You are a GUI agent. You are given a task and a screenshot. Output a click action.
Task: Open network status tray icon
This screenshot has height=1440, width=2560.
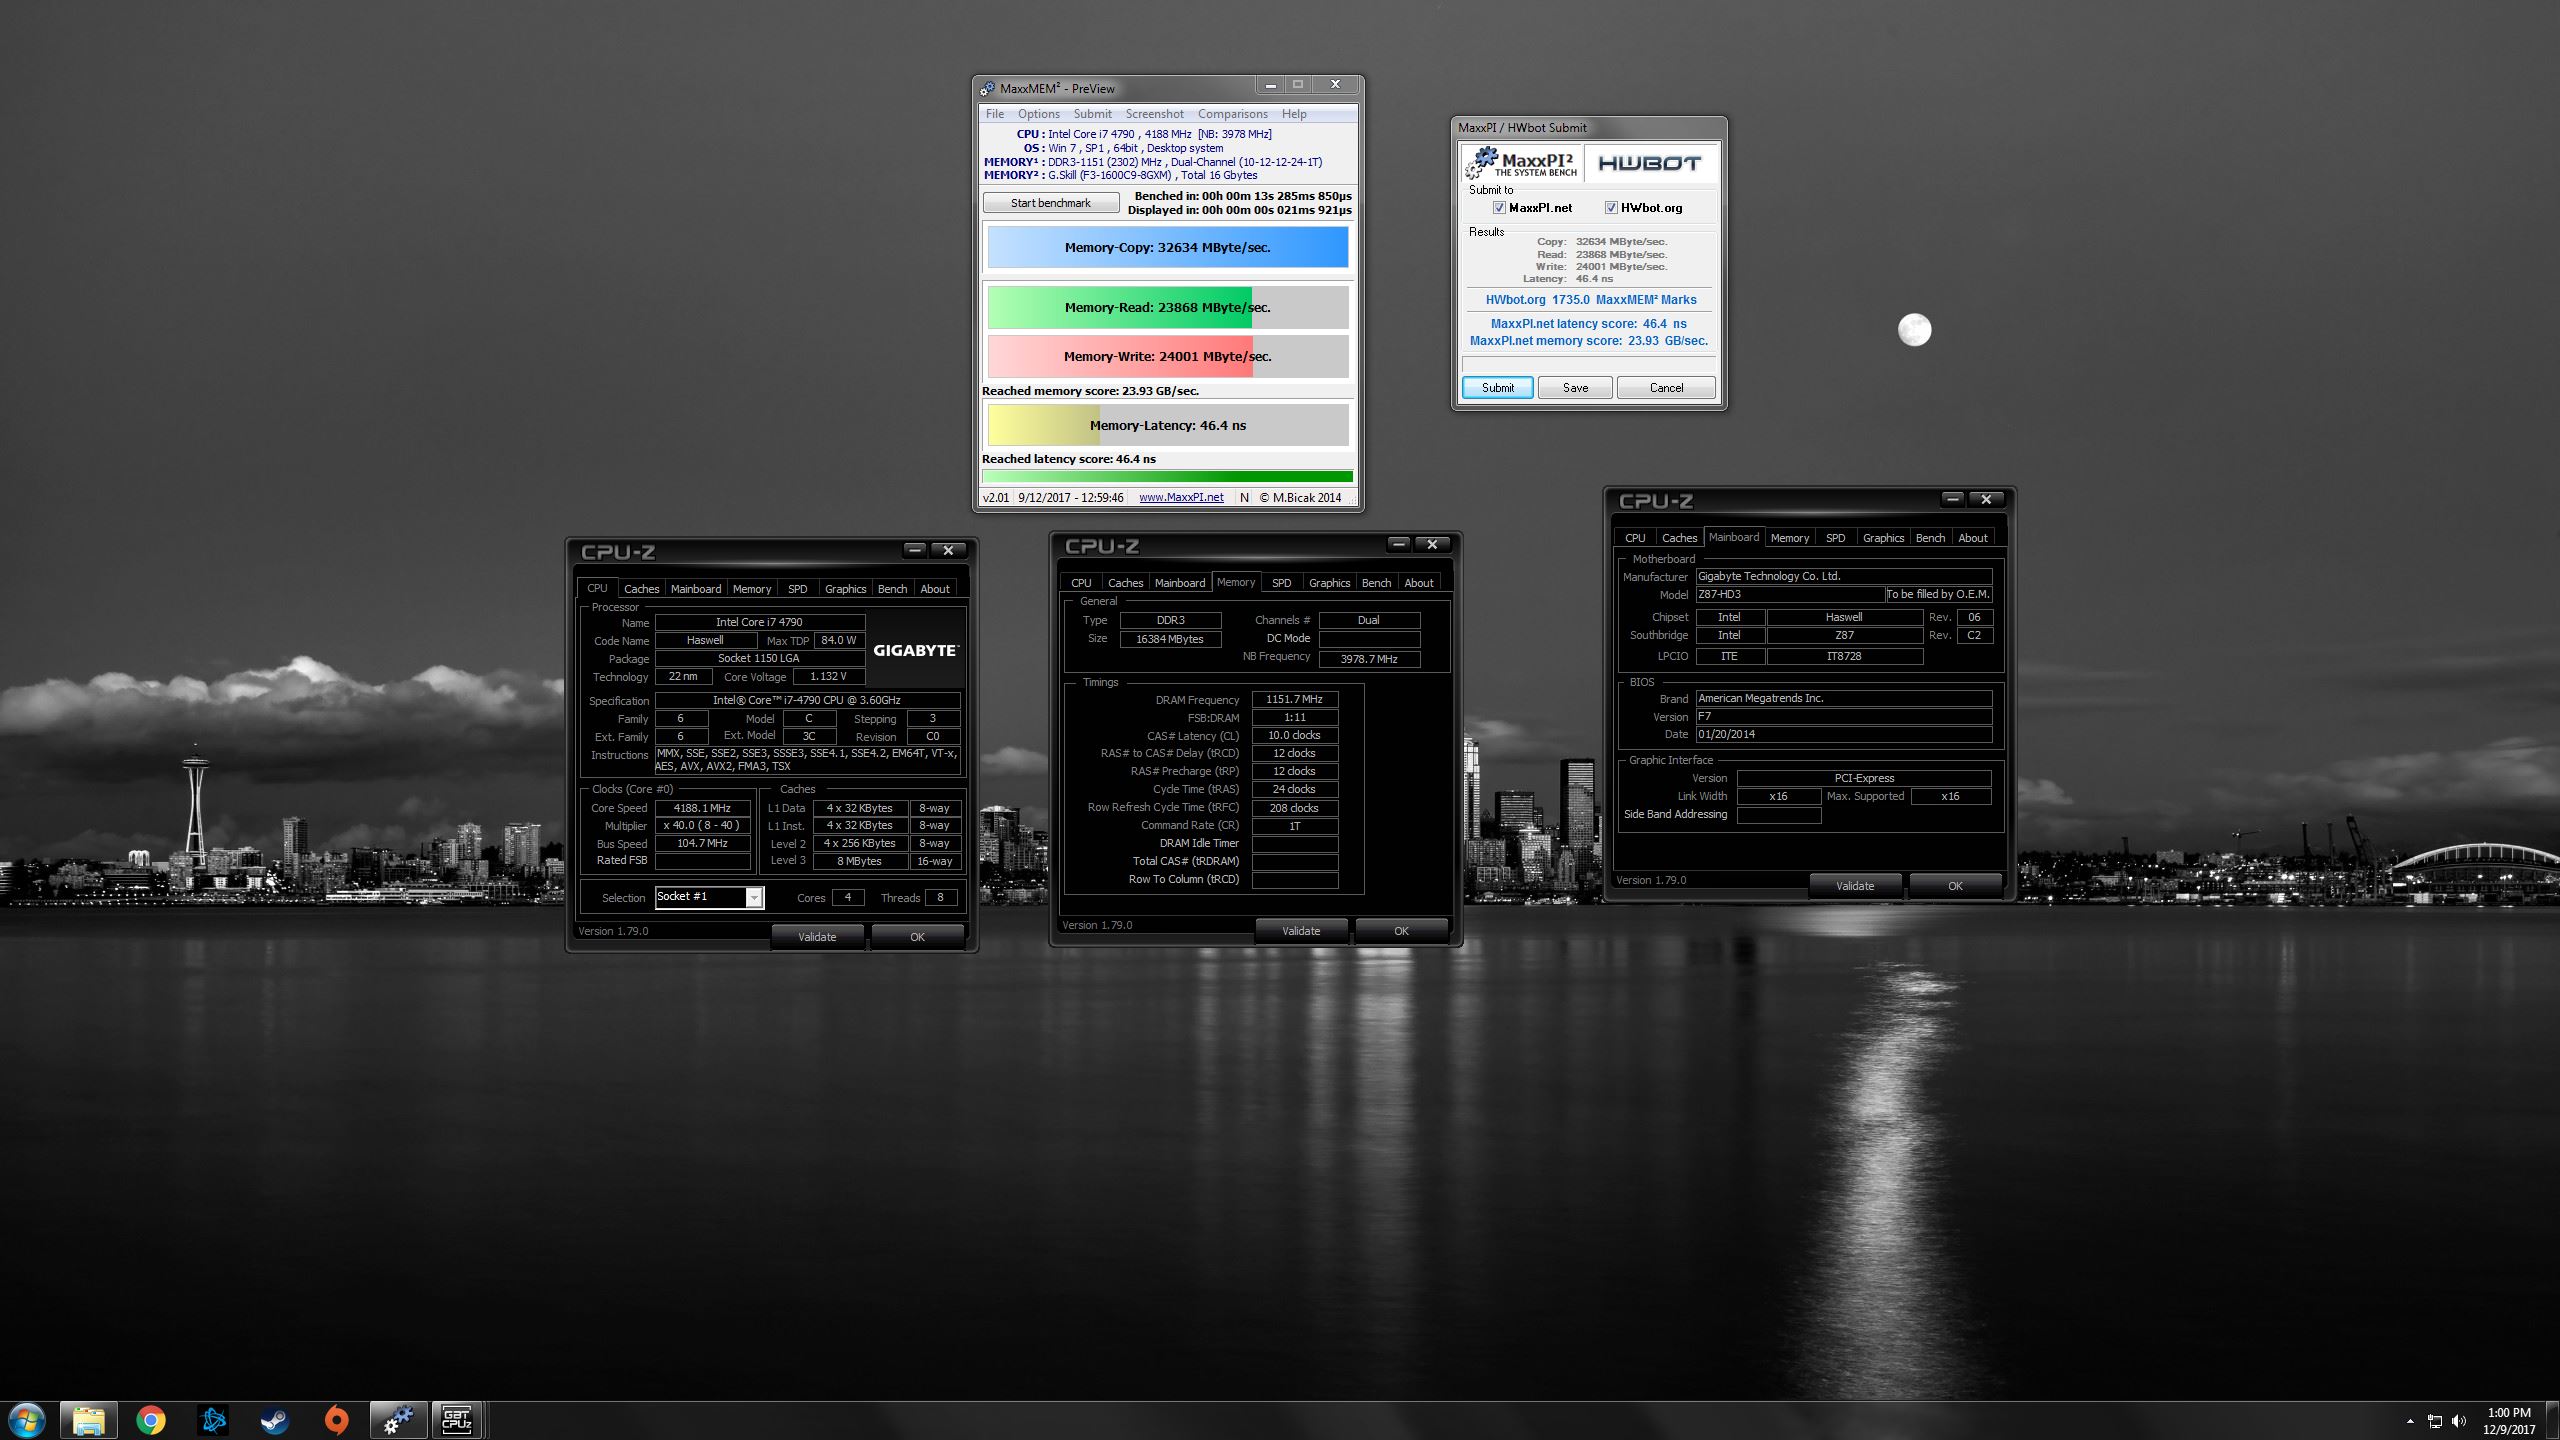coord(2435,1421)
